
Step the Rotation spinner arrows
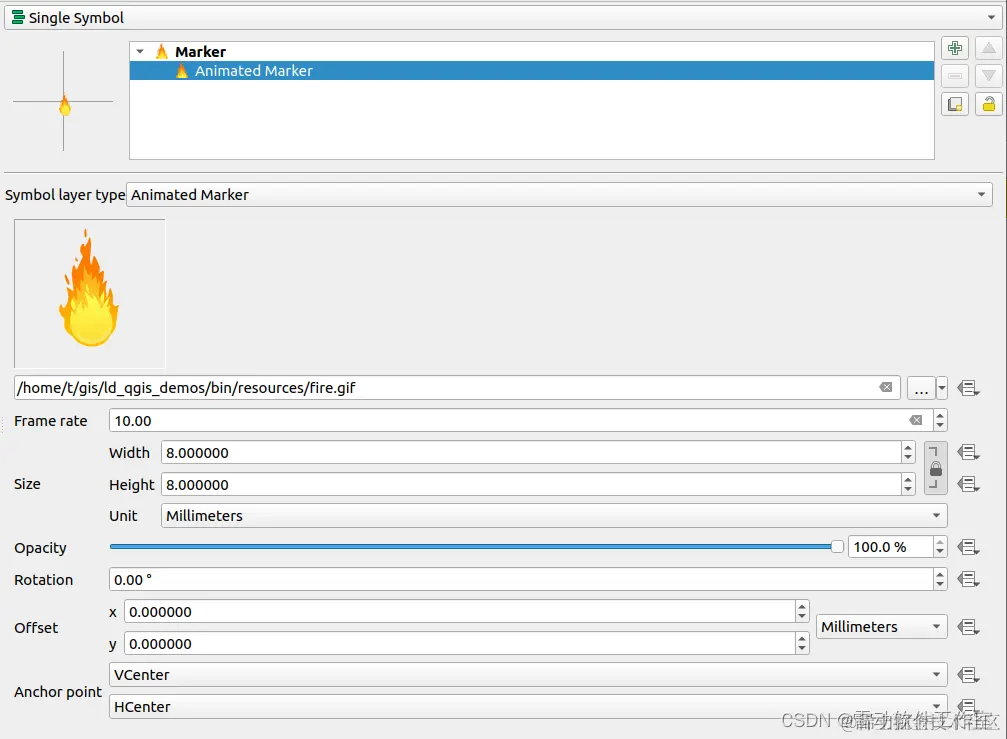940,580
